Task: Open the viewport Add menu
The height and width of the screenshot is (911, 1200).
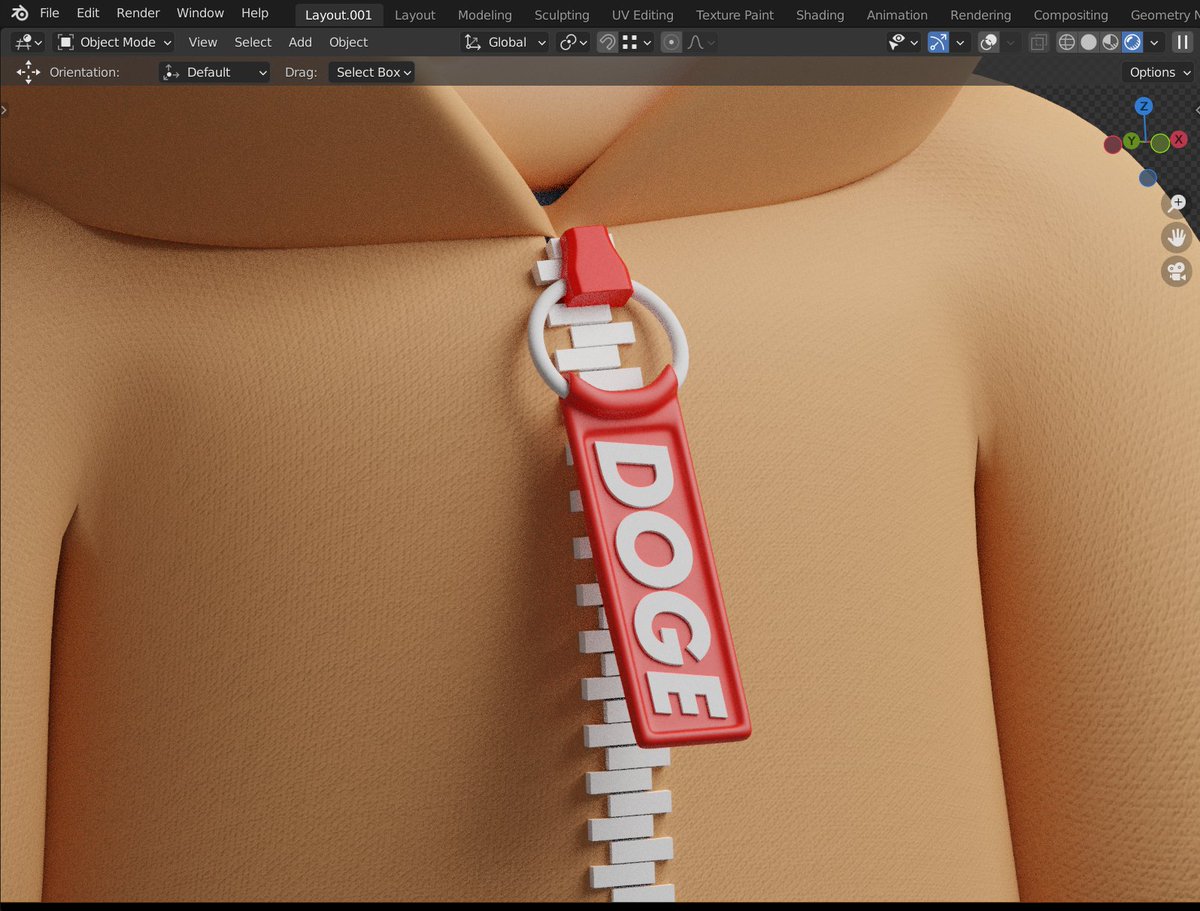Action: click(x=300, y=42)
